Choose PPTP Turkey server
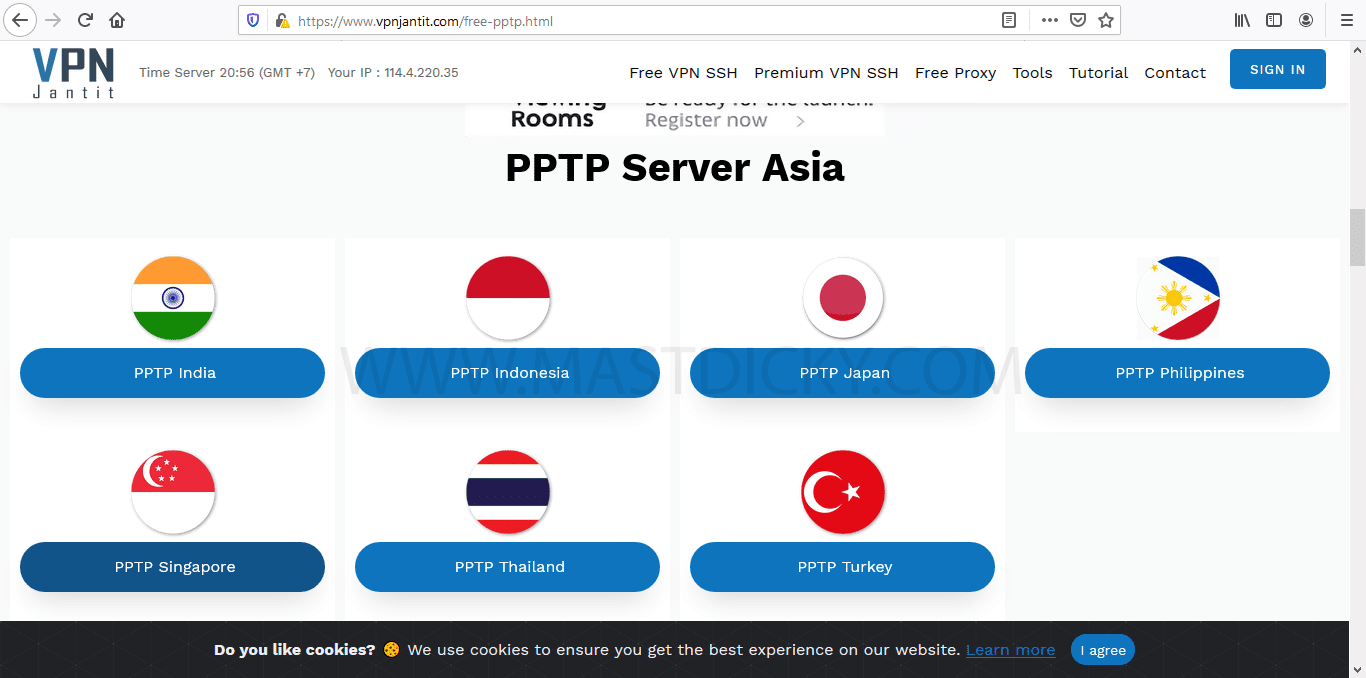This screenshot has height=678, width=1366. (842, 567)
